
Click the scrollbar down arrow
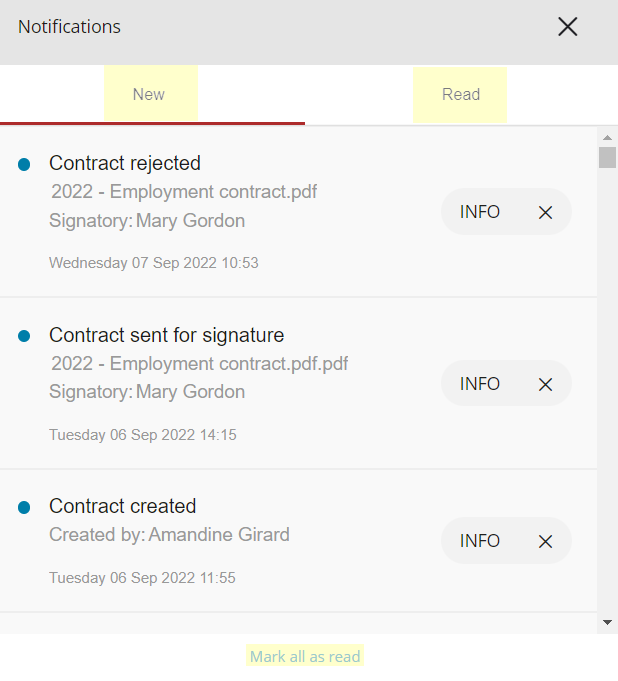click(x=607, y=622)
